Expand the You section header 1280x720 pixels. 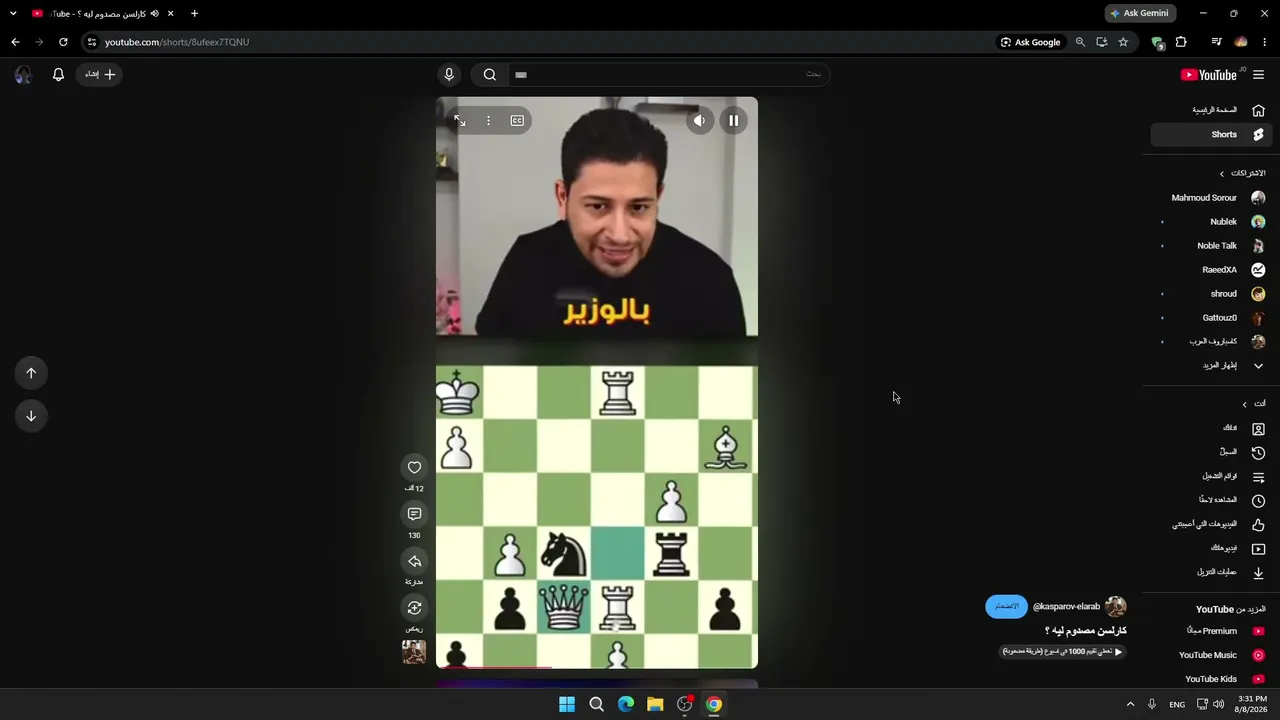tap(1253, 404)
